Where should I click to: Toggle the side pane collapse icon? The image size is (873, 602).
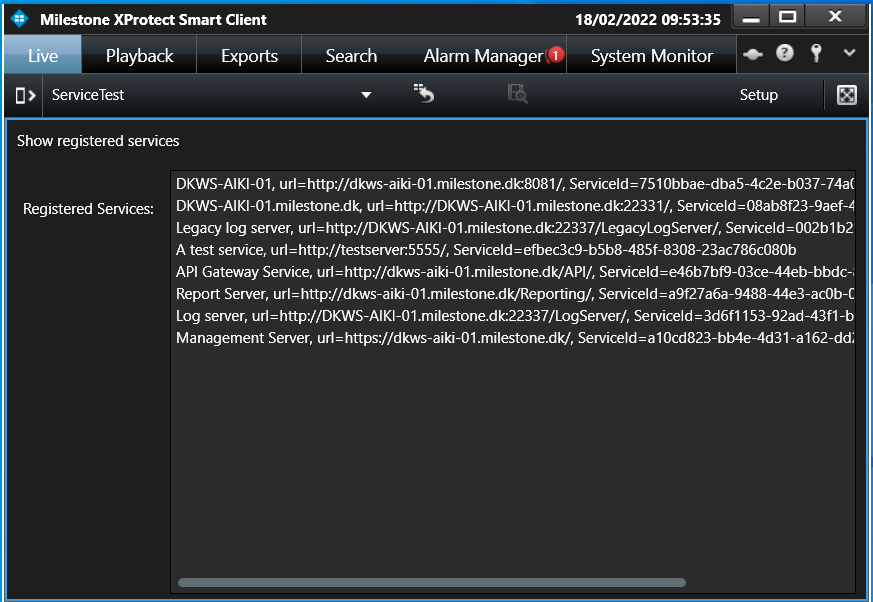click(x=25, y=95)
